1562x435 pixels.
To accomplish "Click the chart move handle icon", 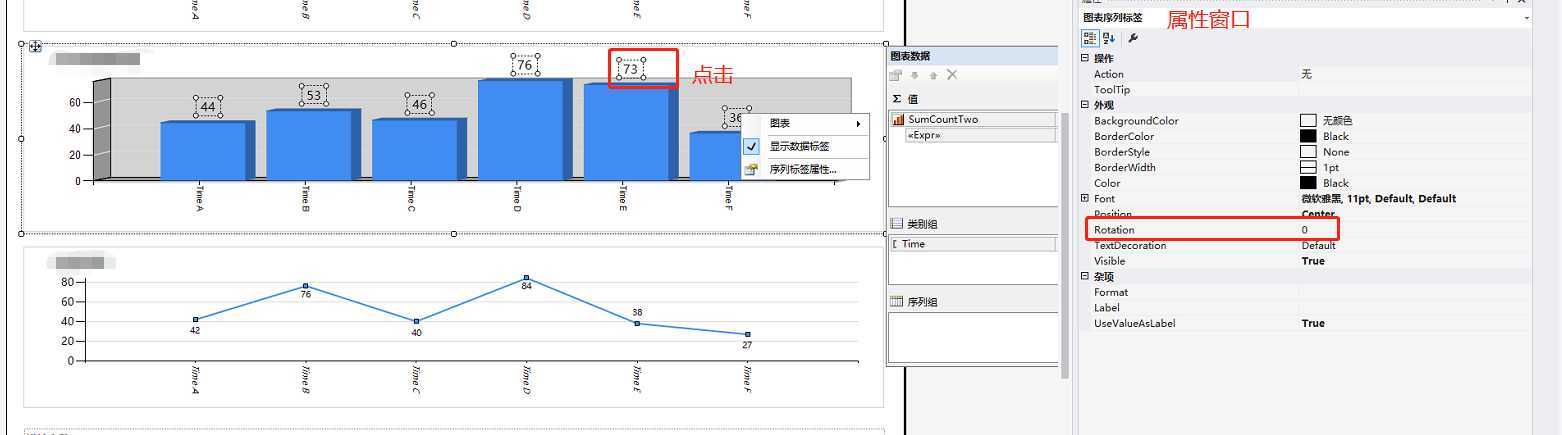I will point(36,46).
